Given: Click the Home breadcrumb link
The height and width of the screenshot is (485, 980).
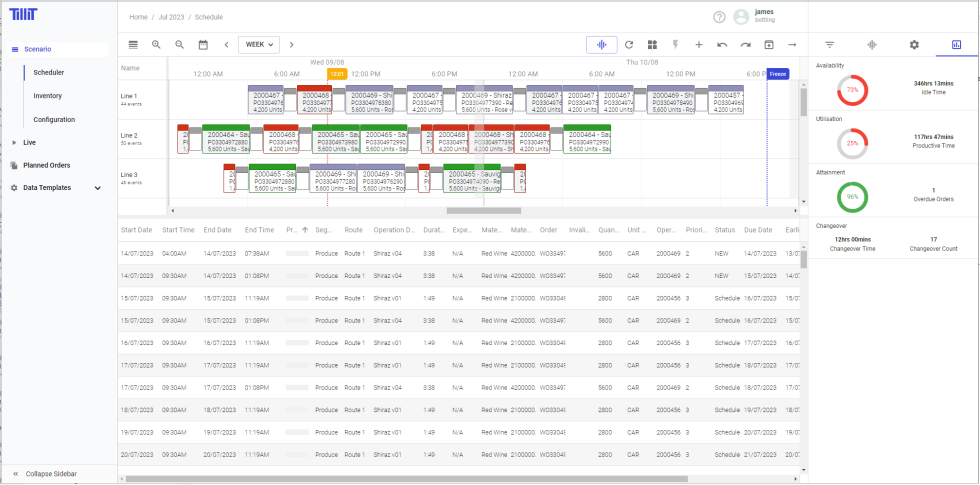Looking at the screenshot, I should 138,17.
